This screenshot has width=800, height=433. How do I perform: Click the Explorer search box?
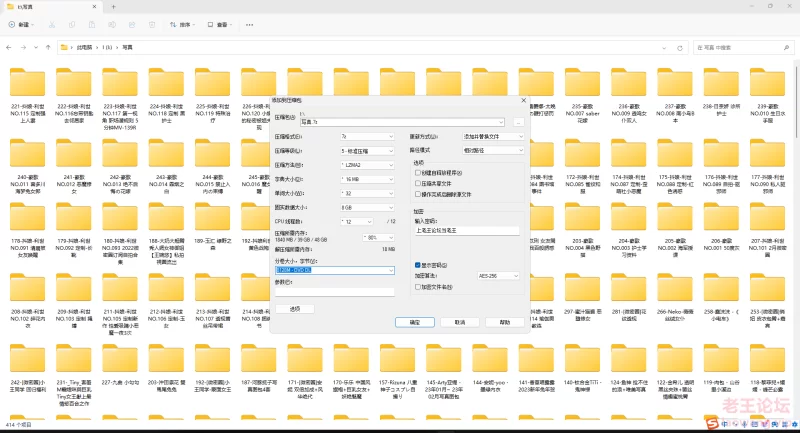click(x=743, y=47)
